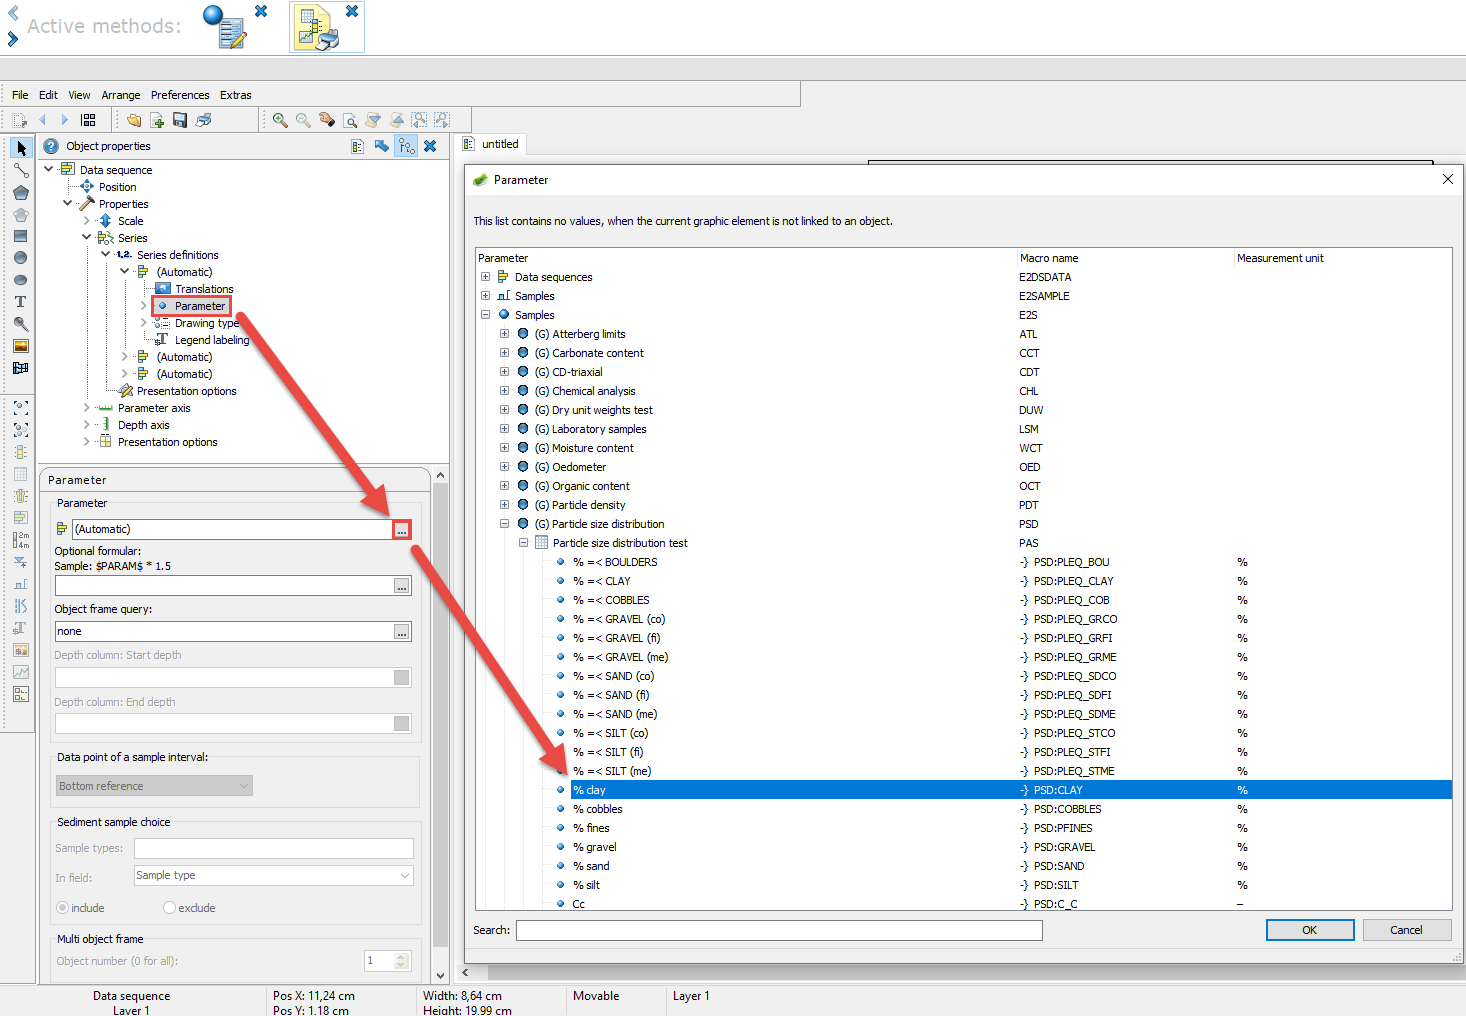The height and width of the screenshot is (1016, 1466).
Task: Collapse the (G) Particle size distribution node
Action: [504, 524]
